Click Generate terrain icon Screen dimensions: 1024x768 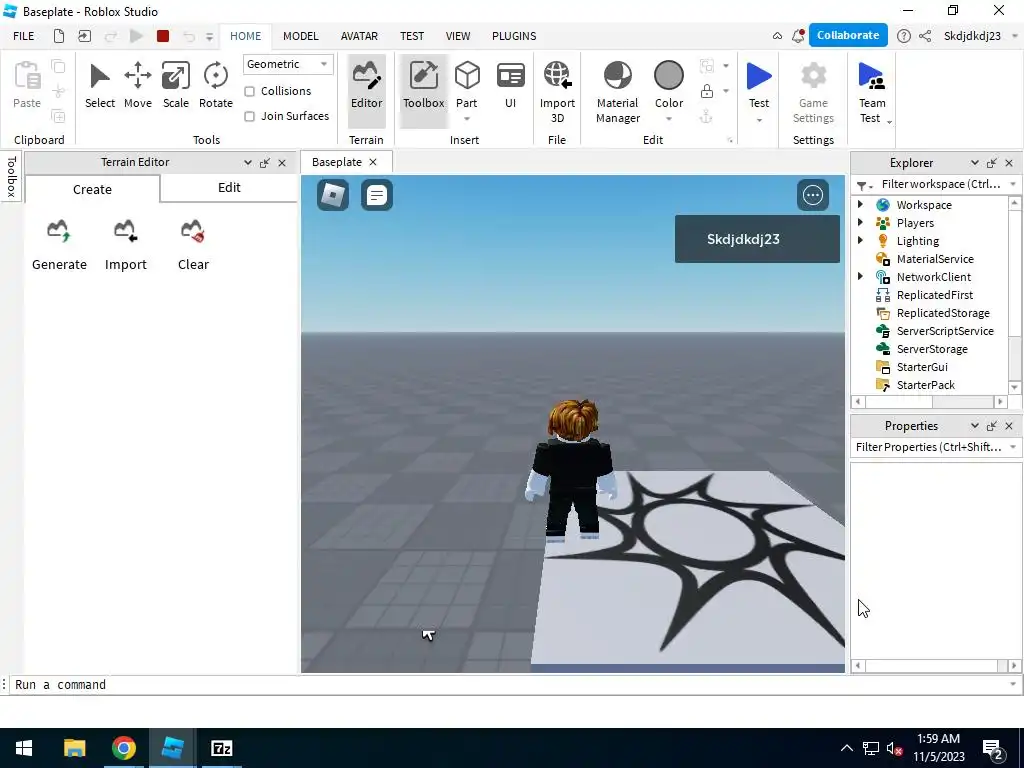(x=58, y=231)
